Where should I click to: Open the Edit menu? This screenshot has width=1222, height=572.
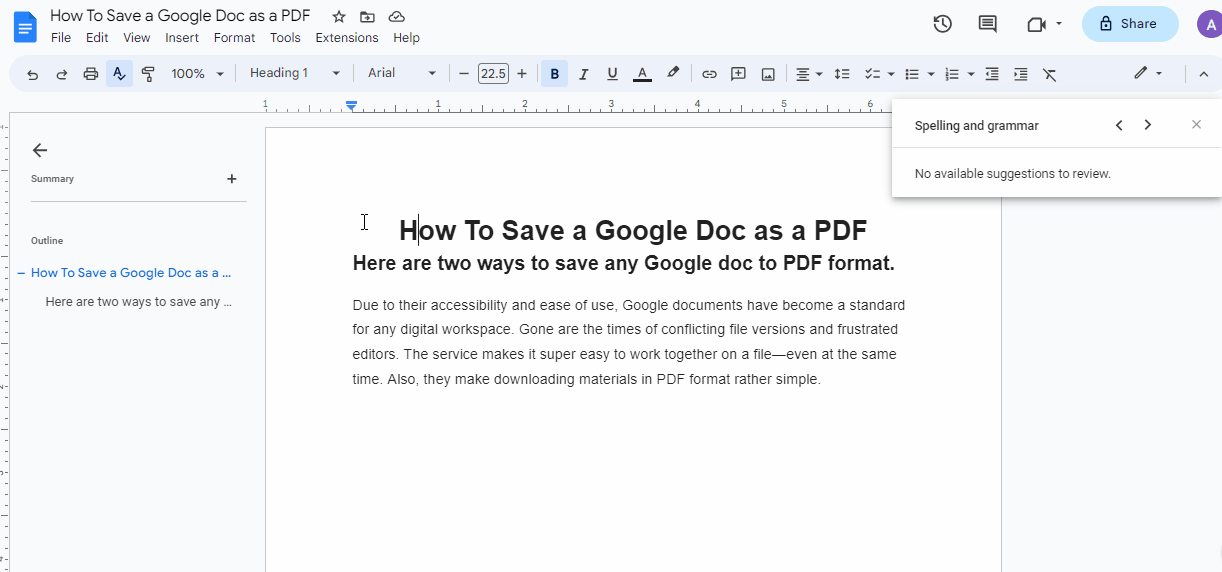click(x=97, y=38)
